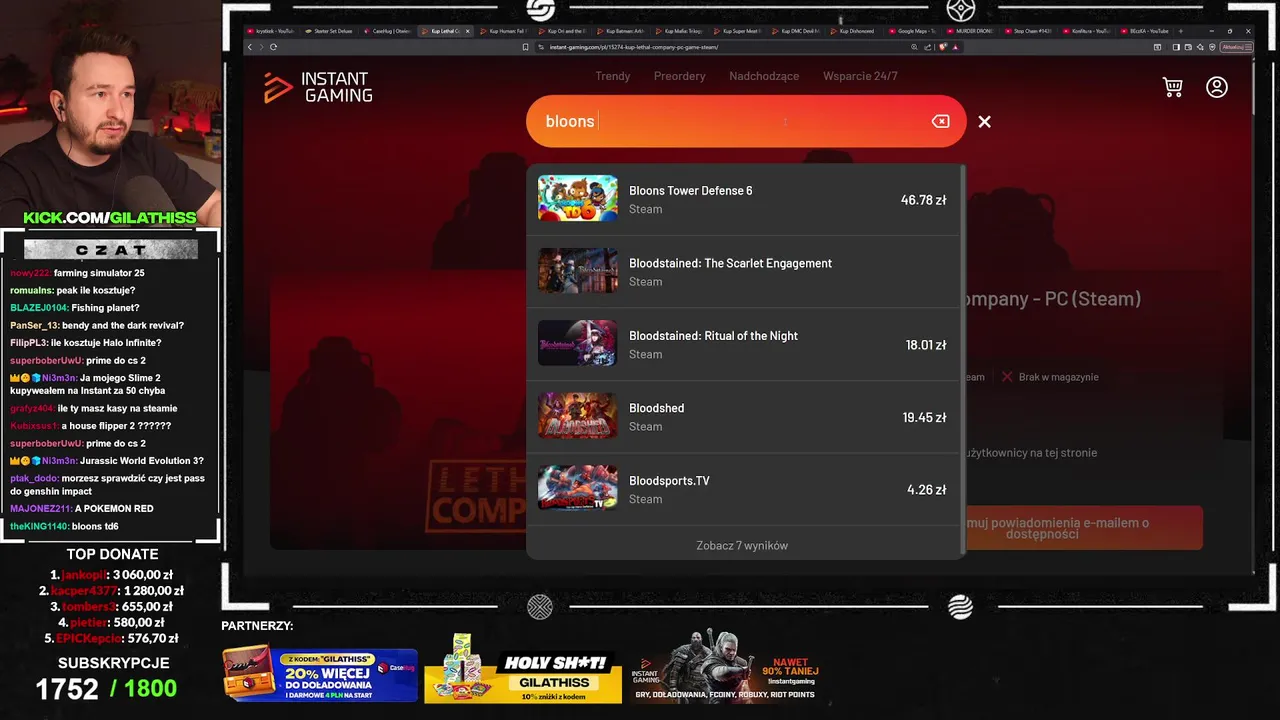1280x720 pixels.
Task: Click Bloodstained Ritual of the Night thumbnail
Action: pos(578,343)
